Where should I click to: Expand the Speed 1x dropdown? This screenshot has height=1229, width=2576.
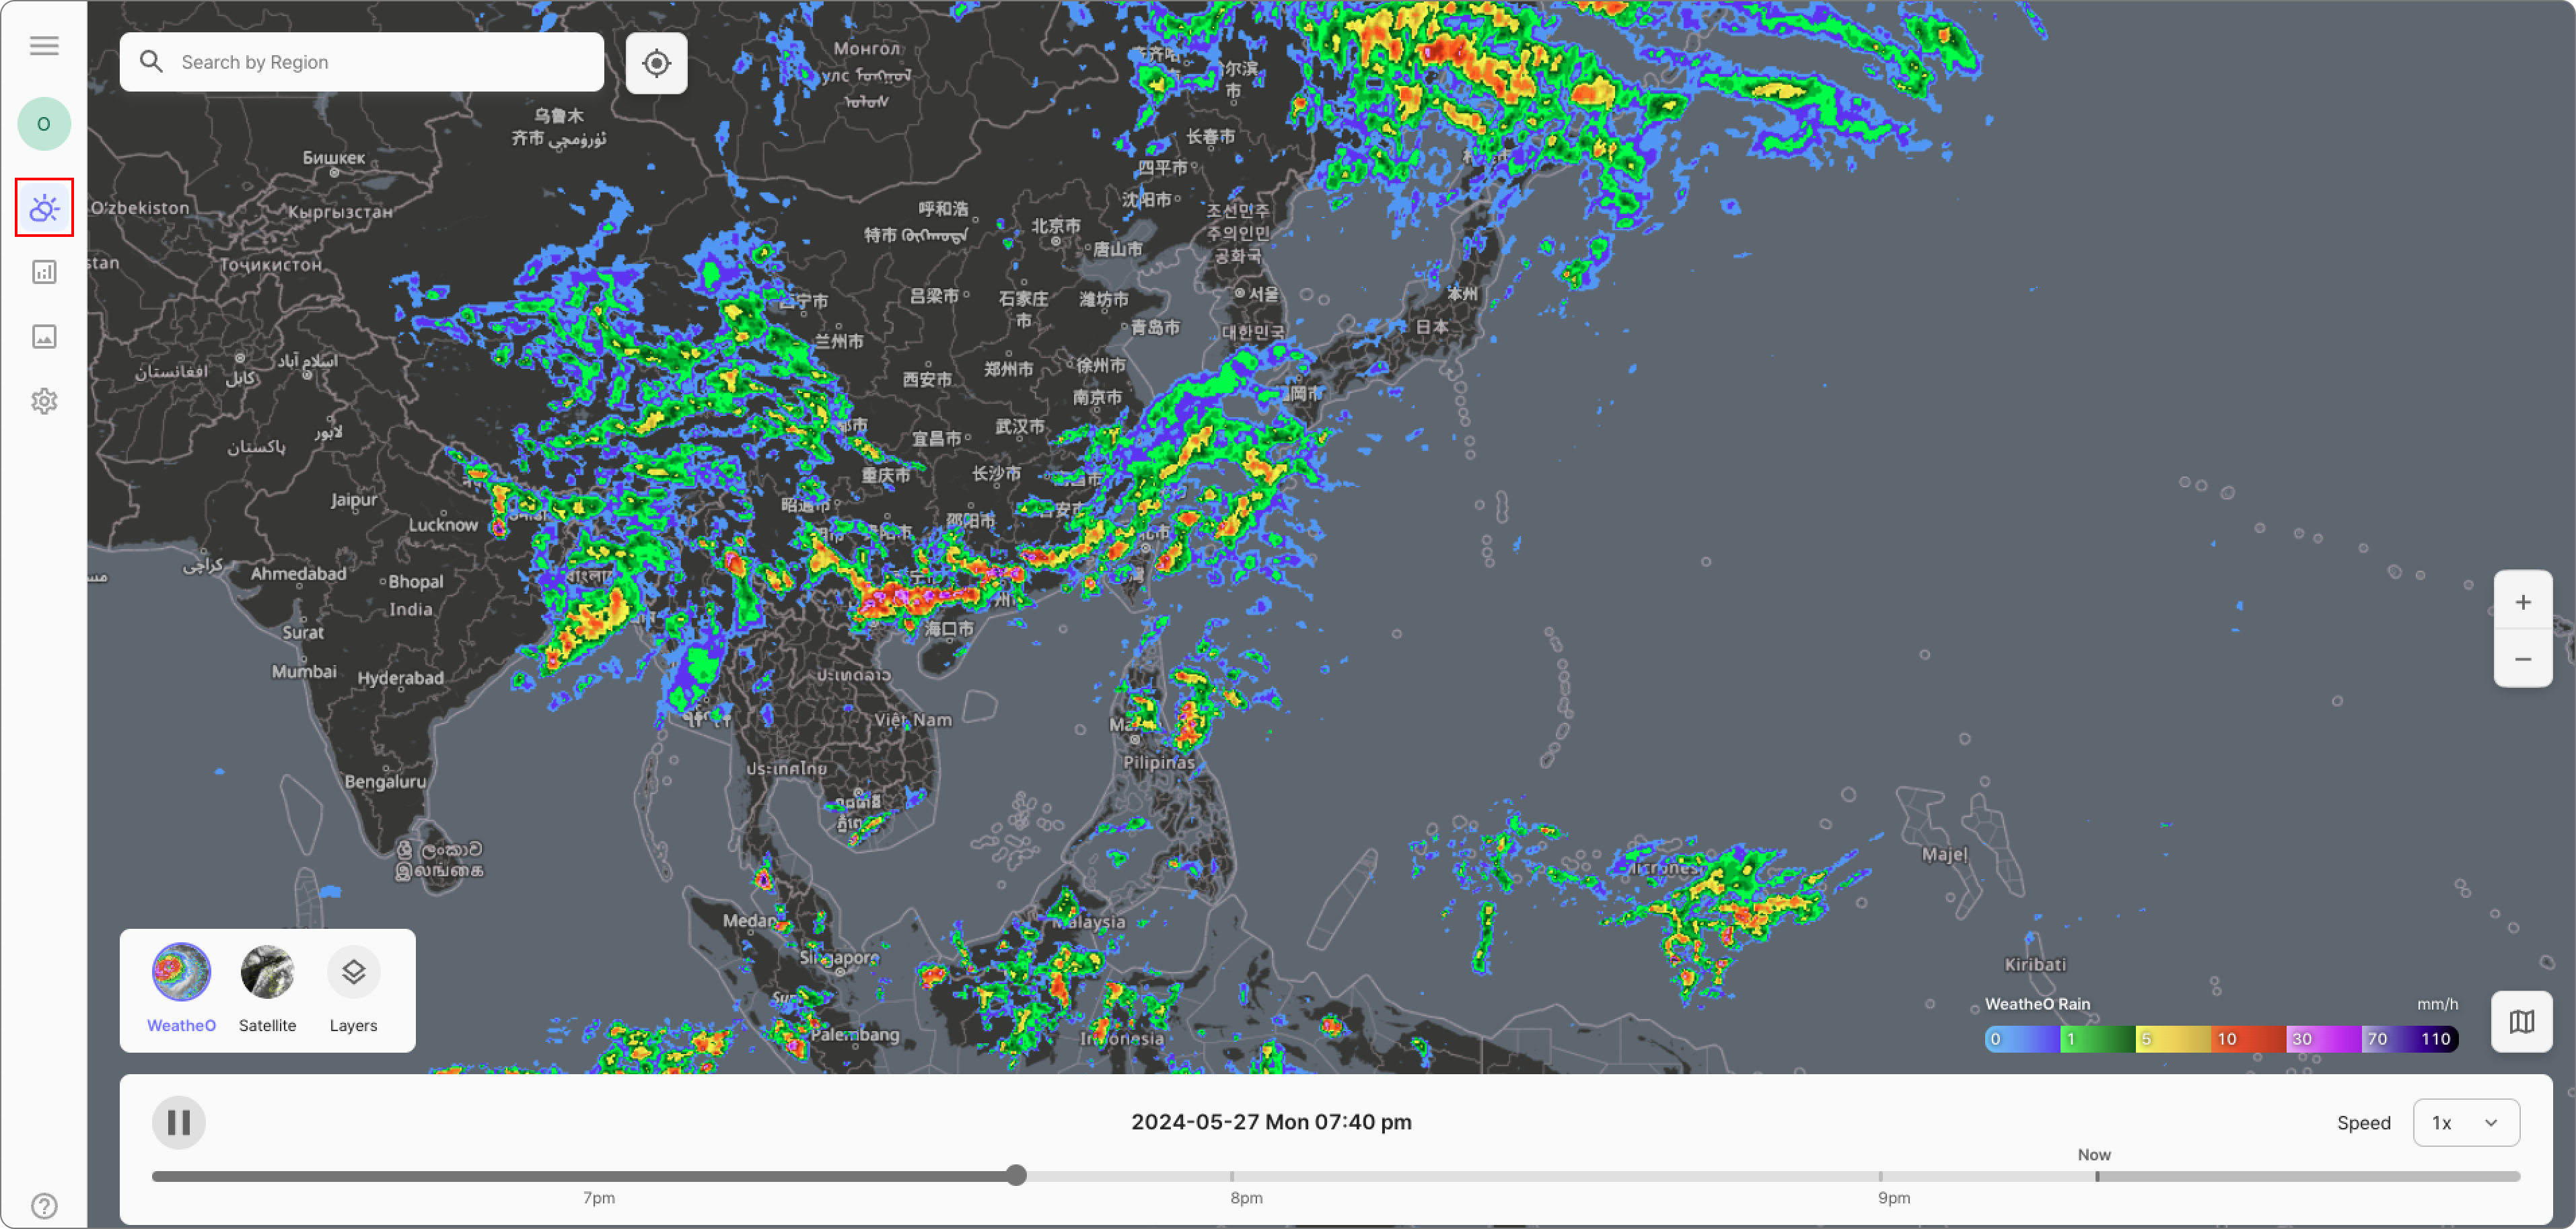[2465, 1122]
